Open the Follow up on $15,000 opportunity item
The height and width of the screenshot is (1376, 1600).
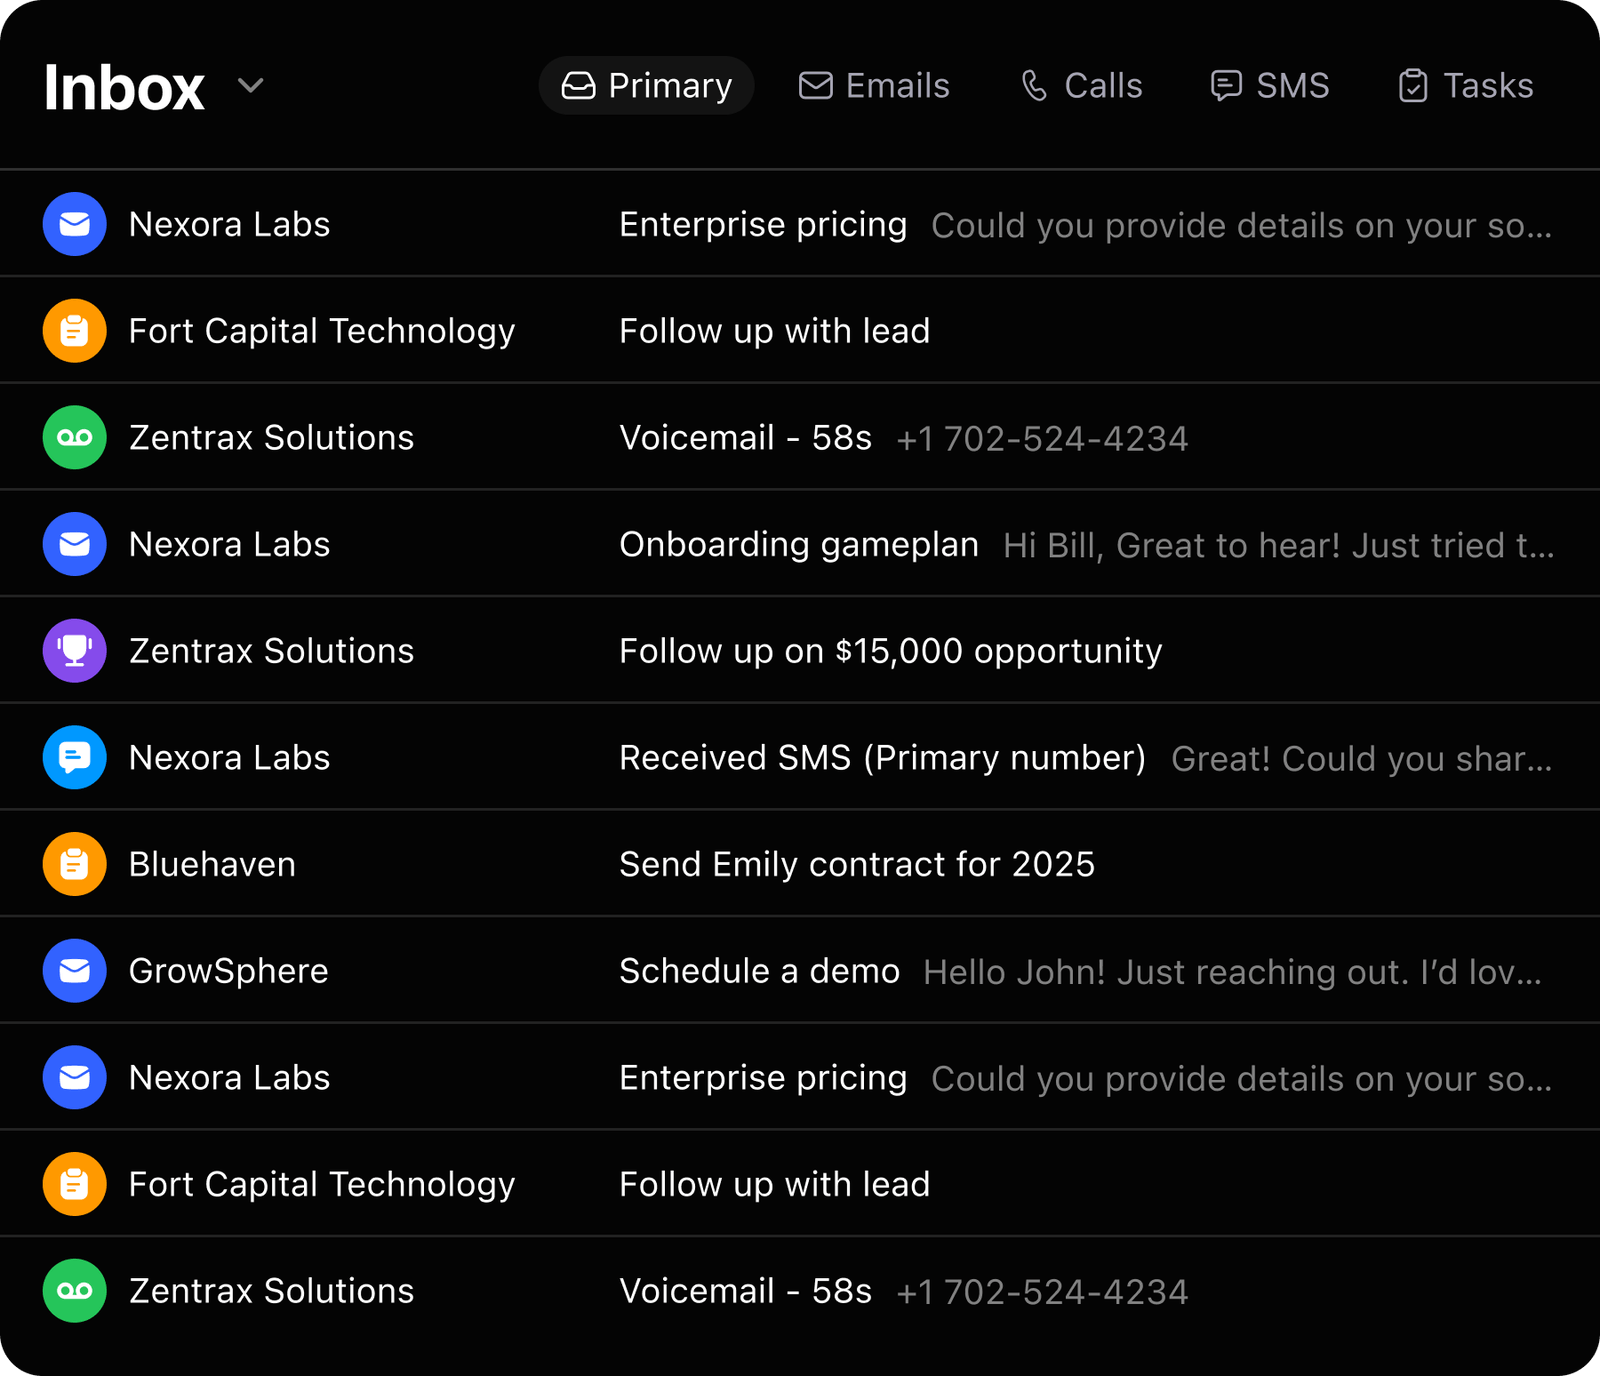point(890,650)
